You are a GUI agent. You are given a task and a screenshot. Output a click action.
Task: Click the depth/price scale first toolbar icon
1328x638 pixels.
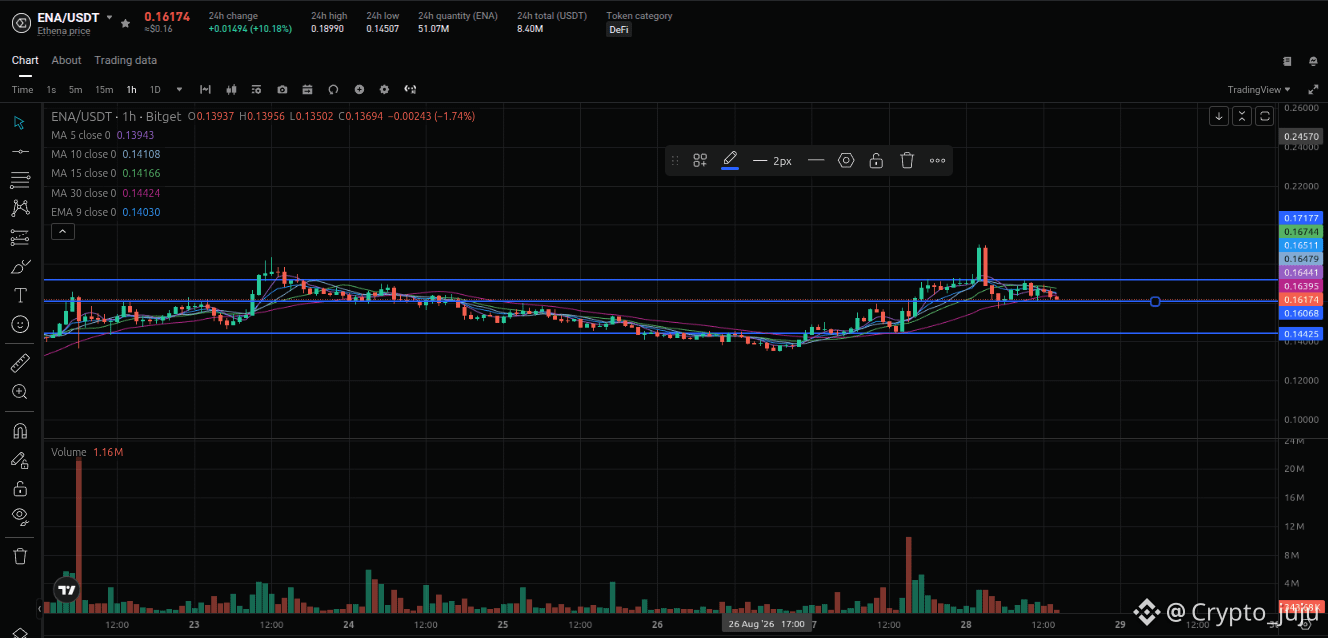[x=205, y=89]
